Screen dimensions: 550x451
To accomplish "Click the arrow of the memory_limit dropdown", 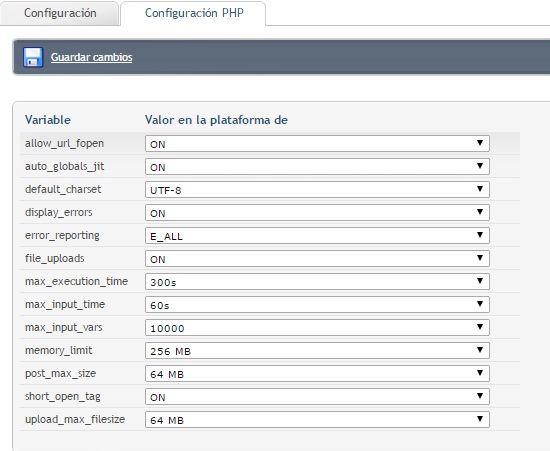I will [x=480, y=350].
